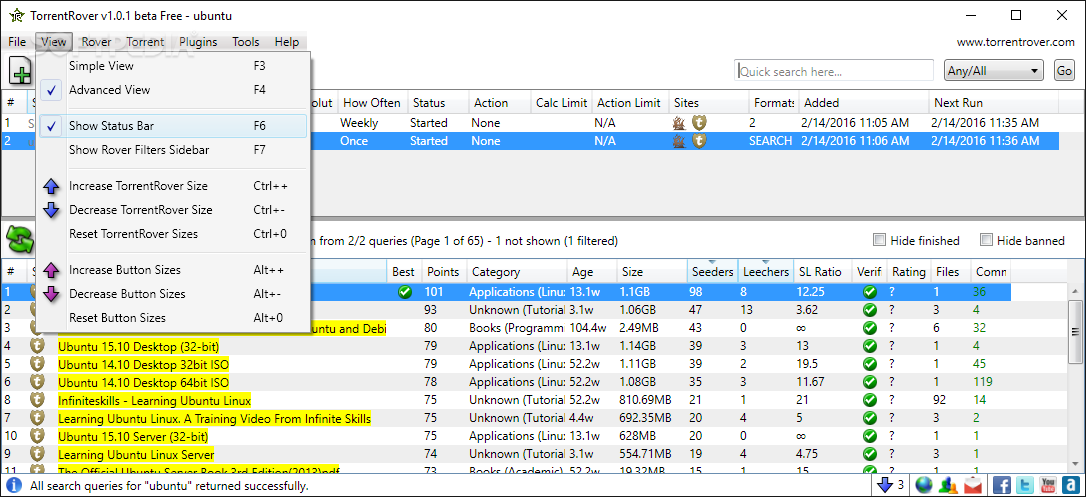Click shield site icon in Once row
This screenshot has height=497, width=1086.
pos(700,141)
